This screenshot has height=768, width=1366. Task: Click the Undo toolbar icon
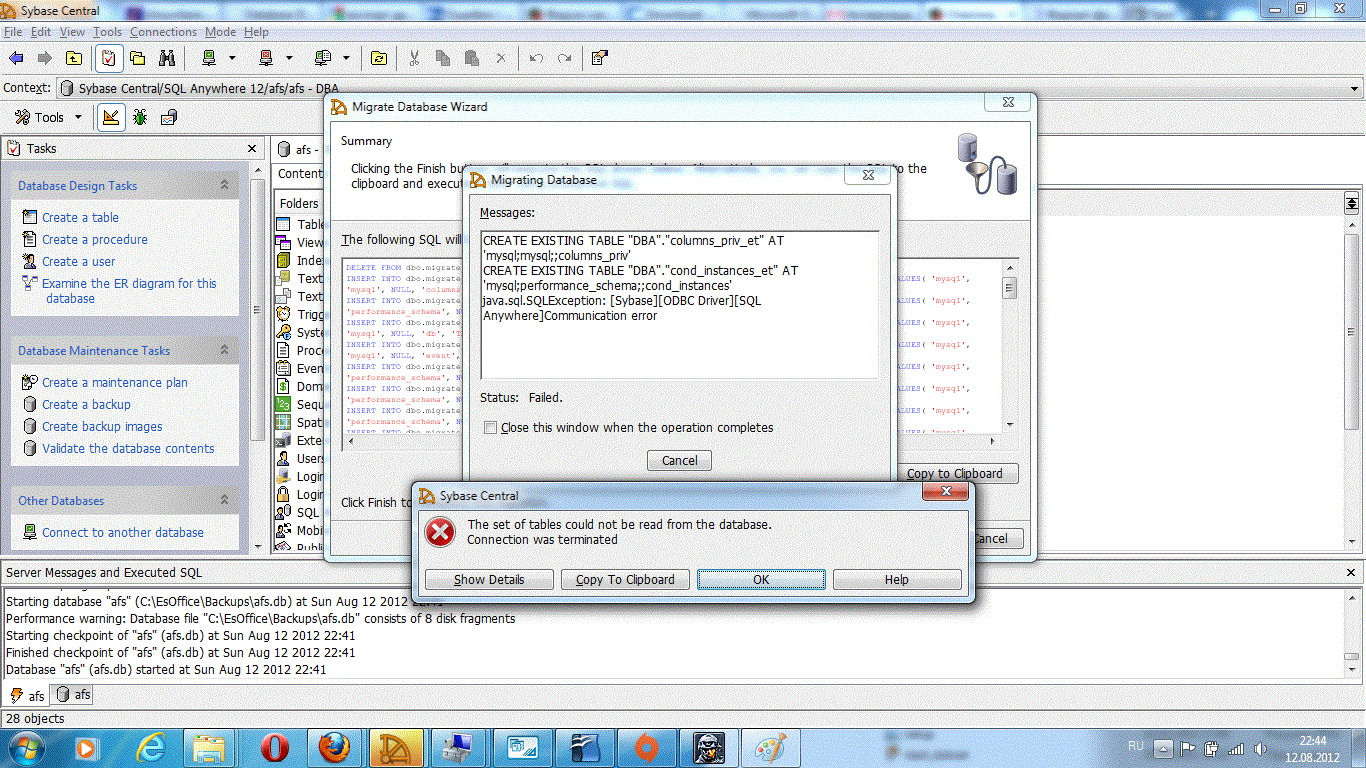[x=536, y=58]
